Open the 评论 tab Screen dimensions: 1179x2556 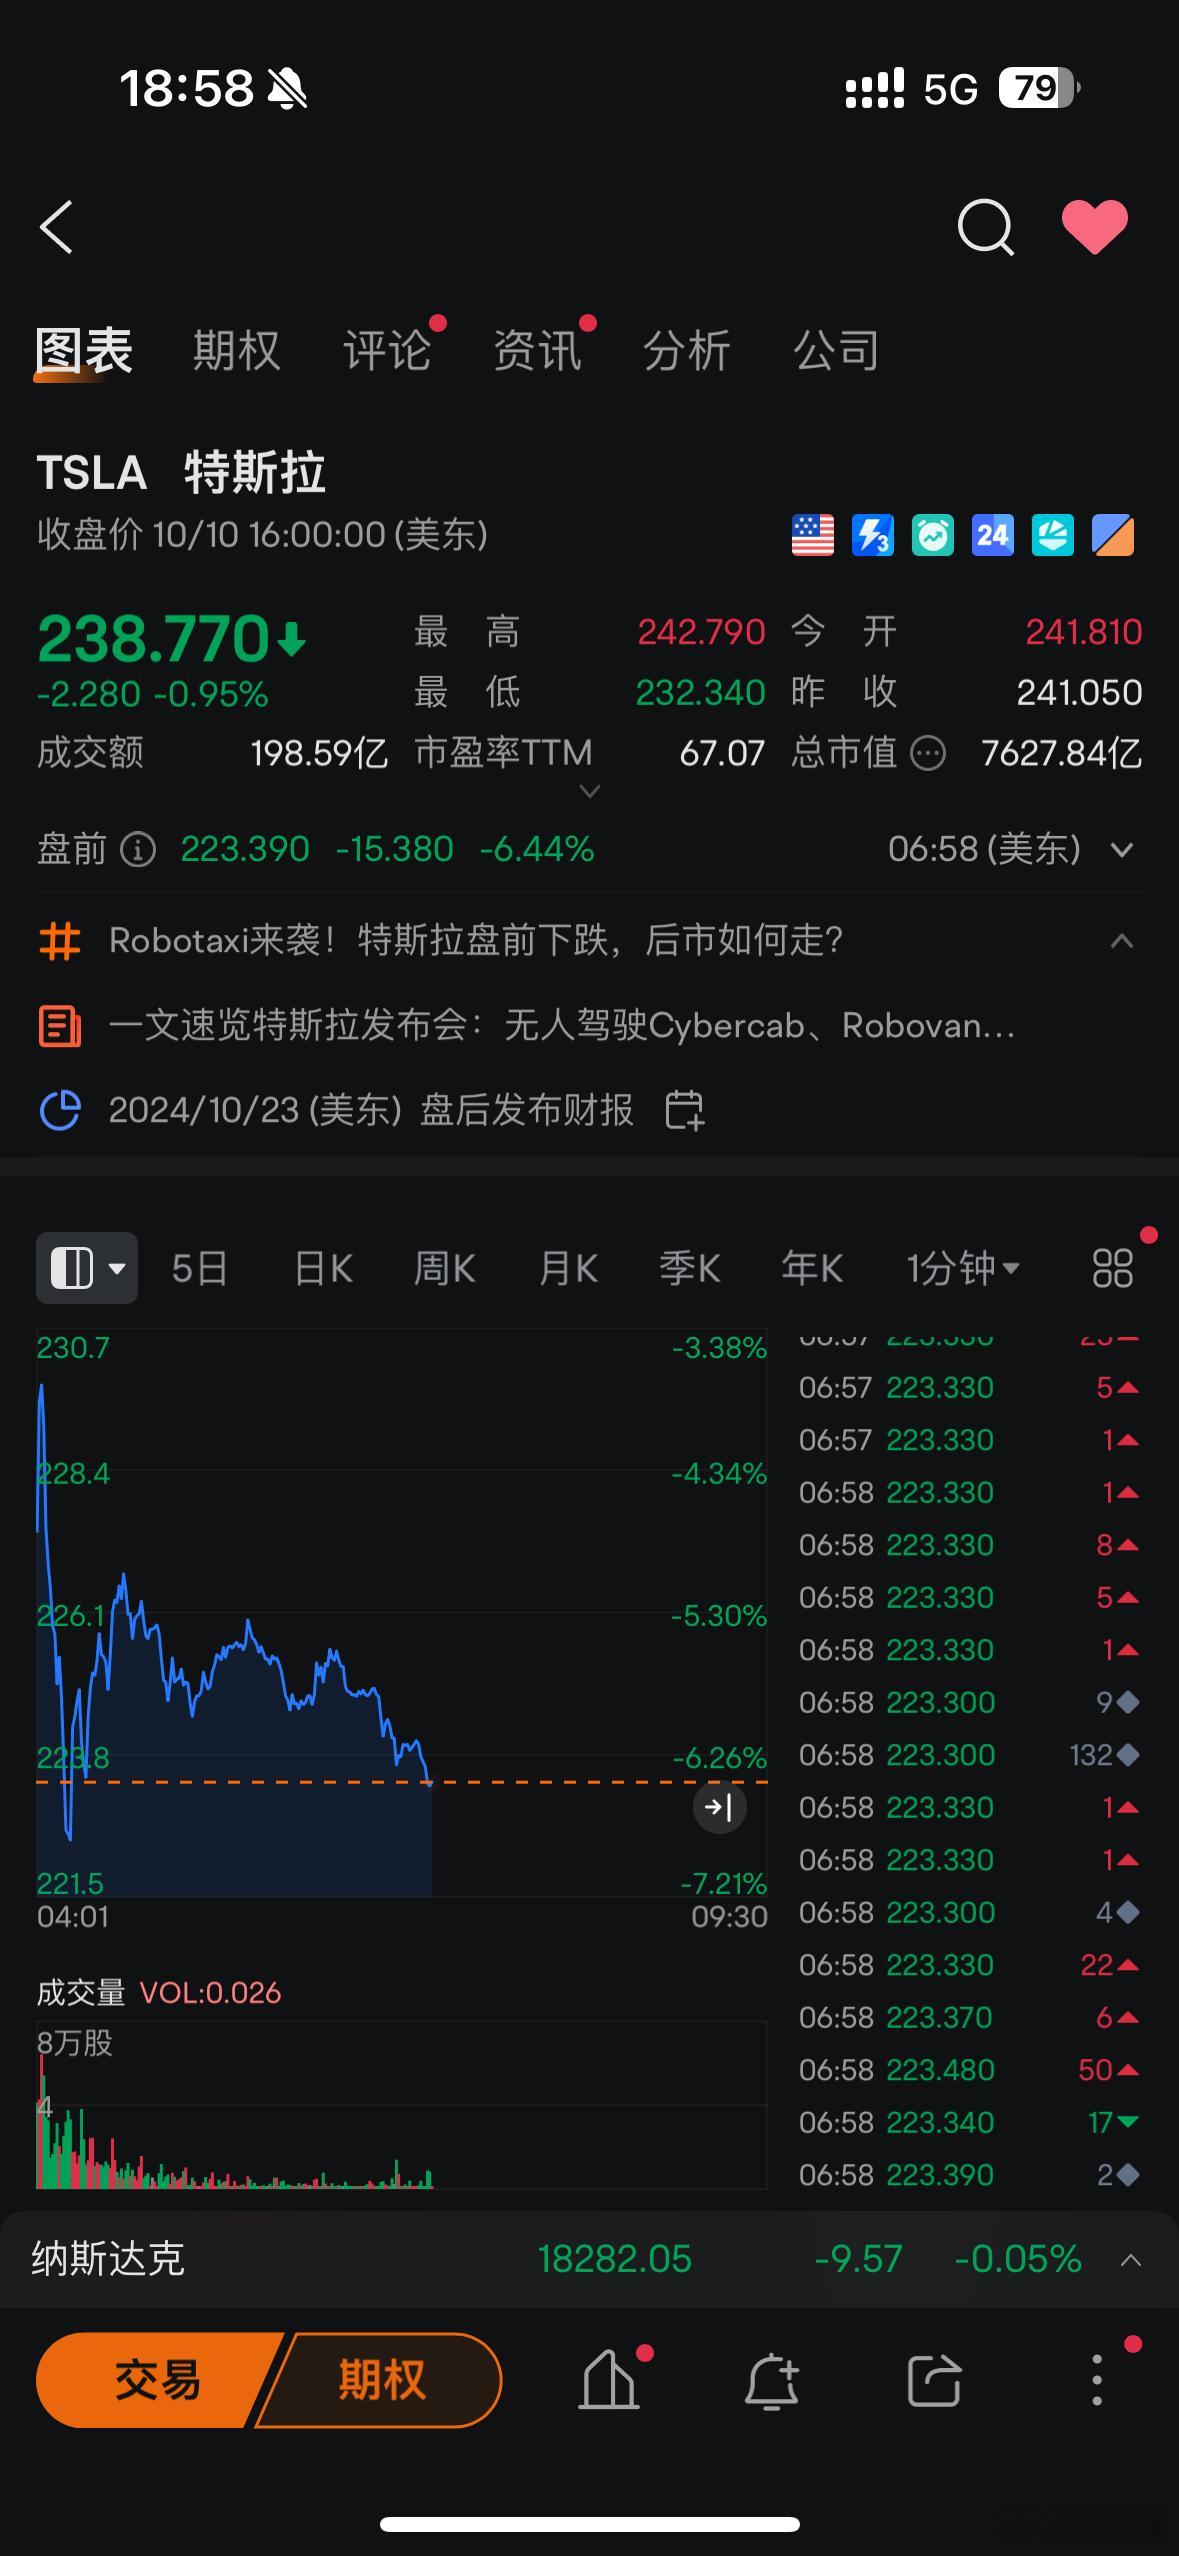387,351
